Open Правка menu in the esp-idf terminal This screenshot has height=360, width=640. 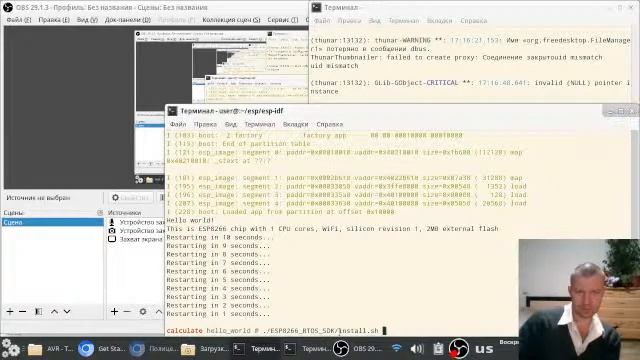point(205,124)
